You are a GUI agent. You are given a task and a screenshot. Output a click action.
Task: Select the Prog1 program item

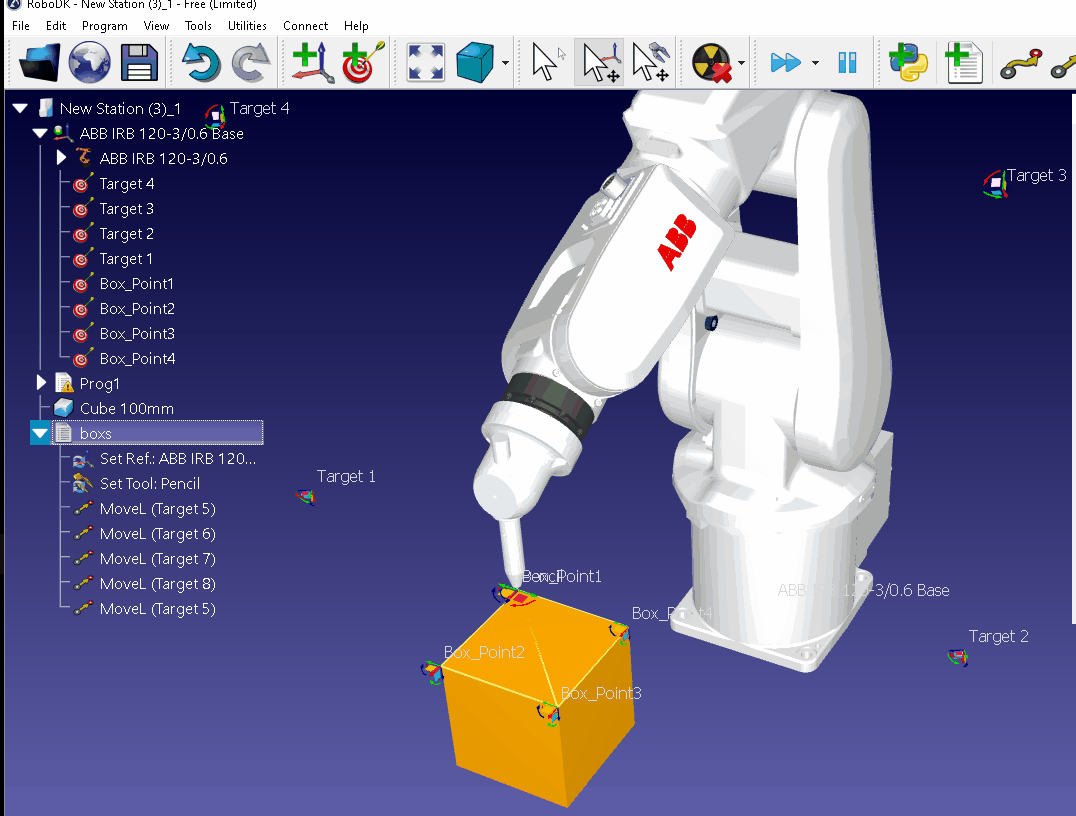[x=100, y=383]
